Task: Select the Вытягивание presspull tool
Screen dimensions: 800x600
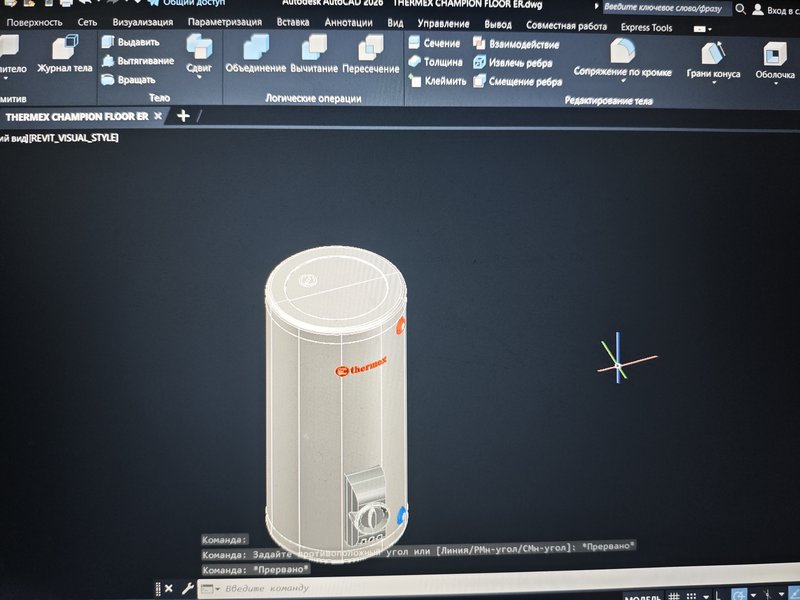Action: click(x=138, y=61)
